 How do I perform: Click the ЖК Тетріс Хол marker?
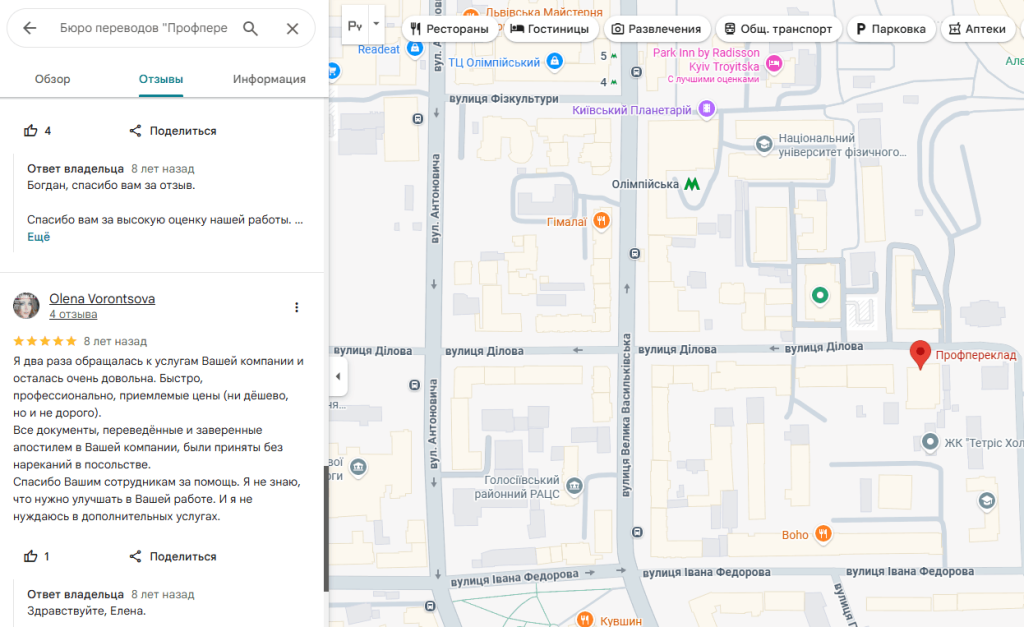click(930, 442)
